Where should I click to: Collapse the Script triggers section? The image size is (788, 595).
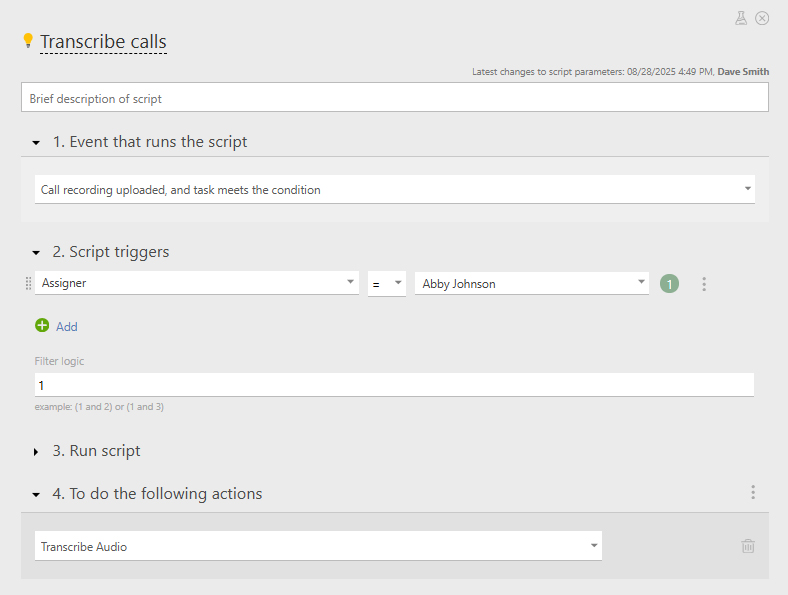36,253
